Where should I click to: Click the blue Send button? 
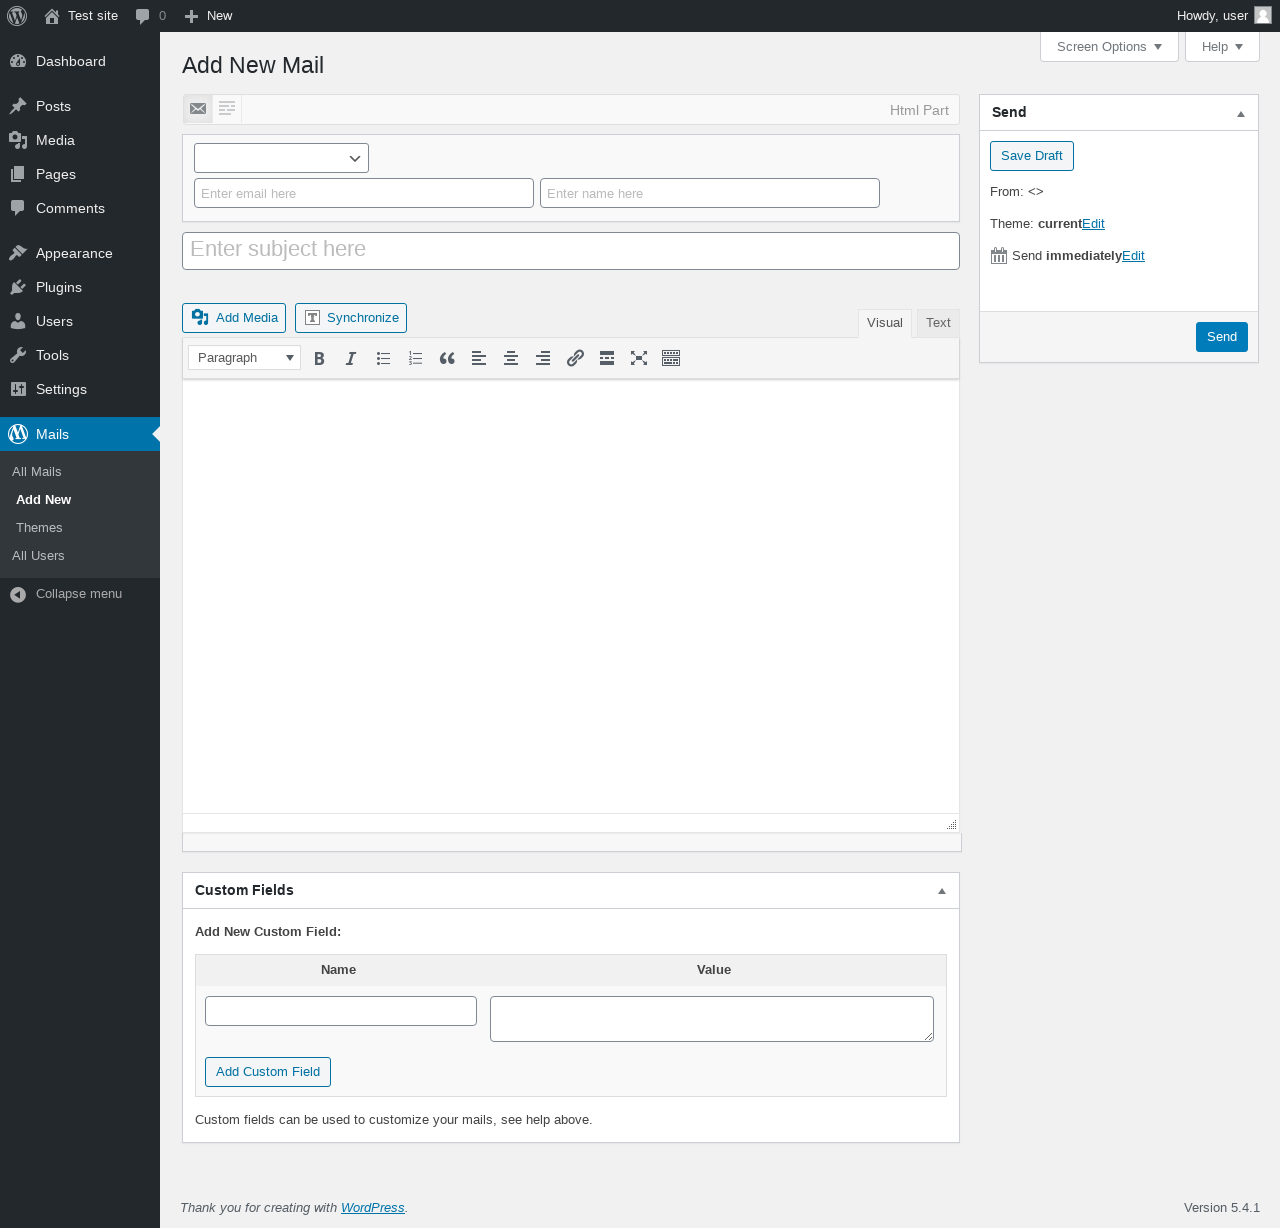point(1222,337)
